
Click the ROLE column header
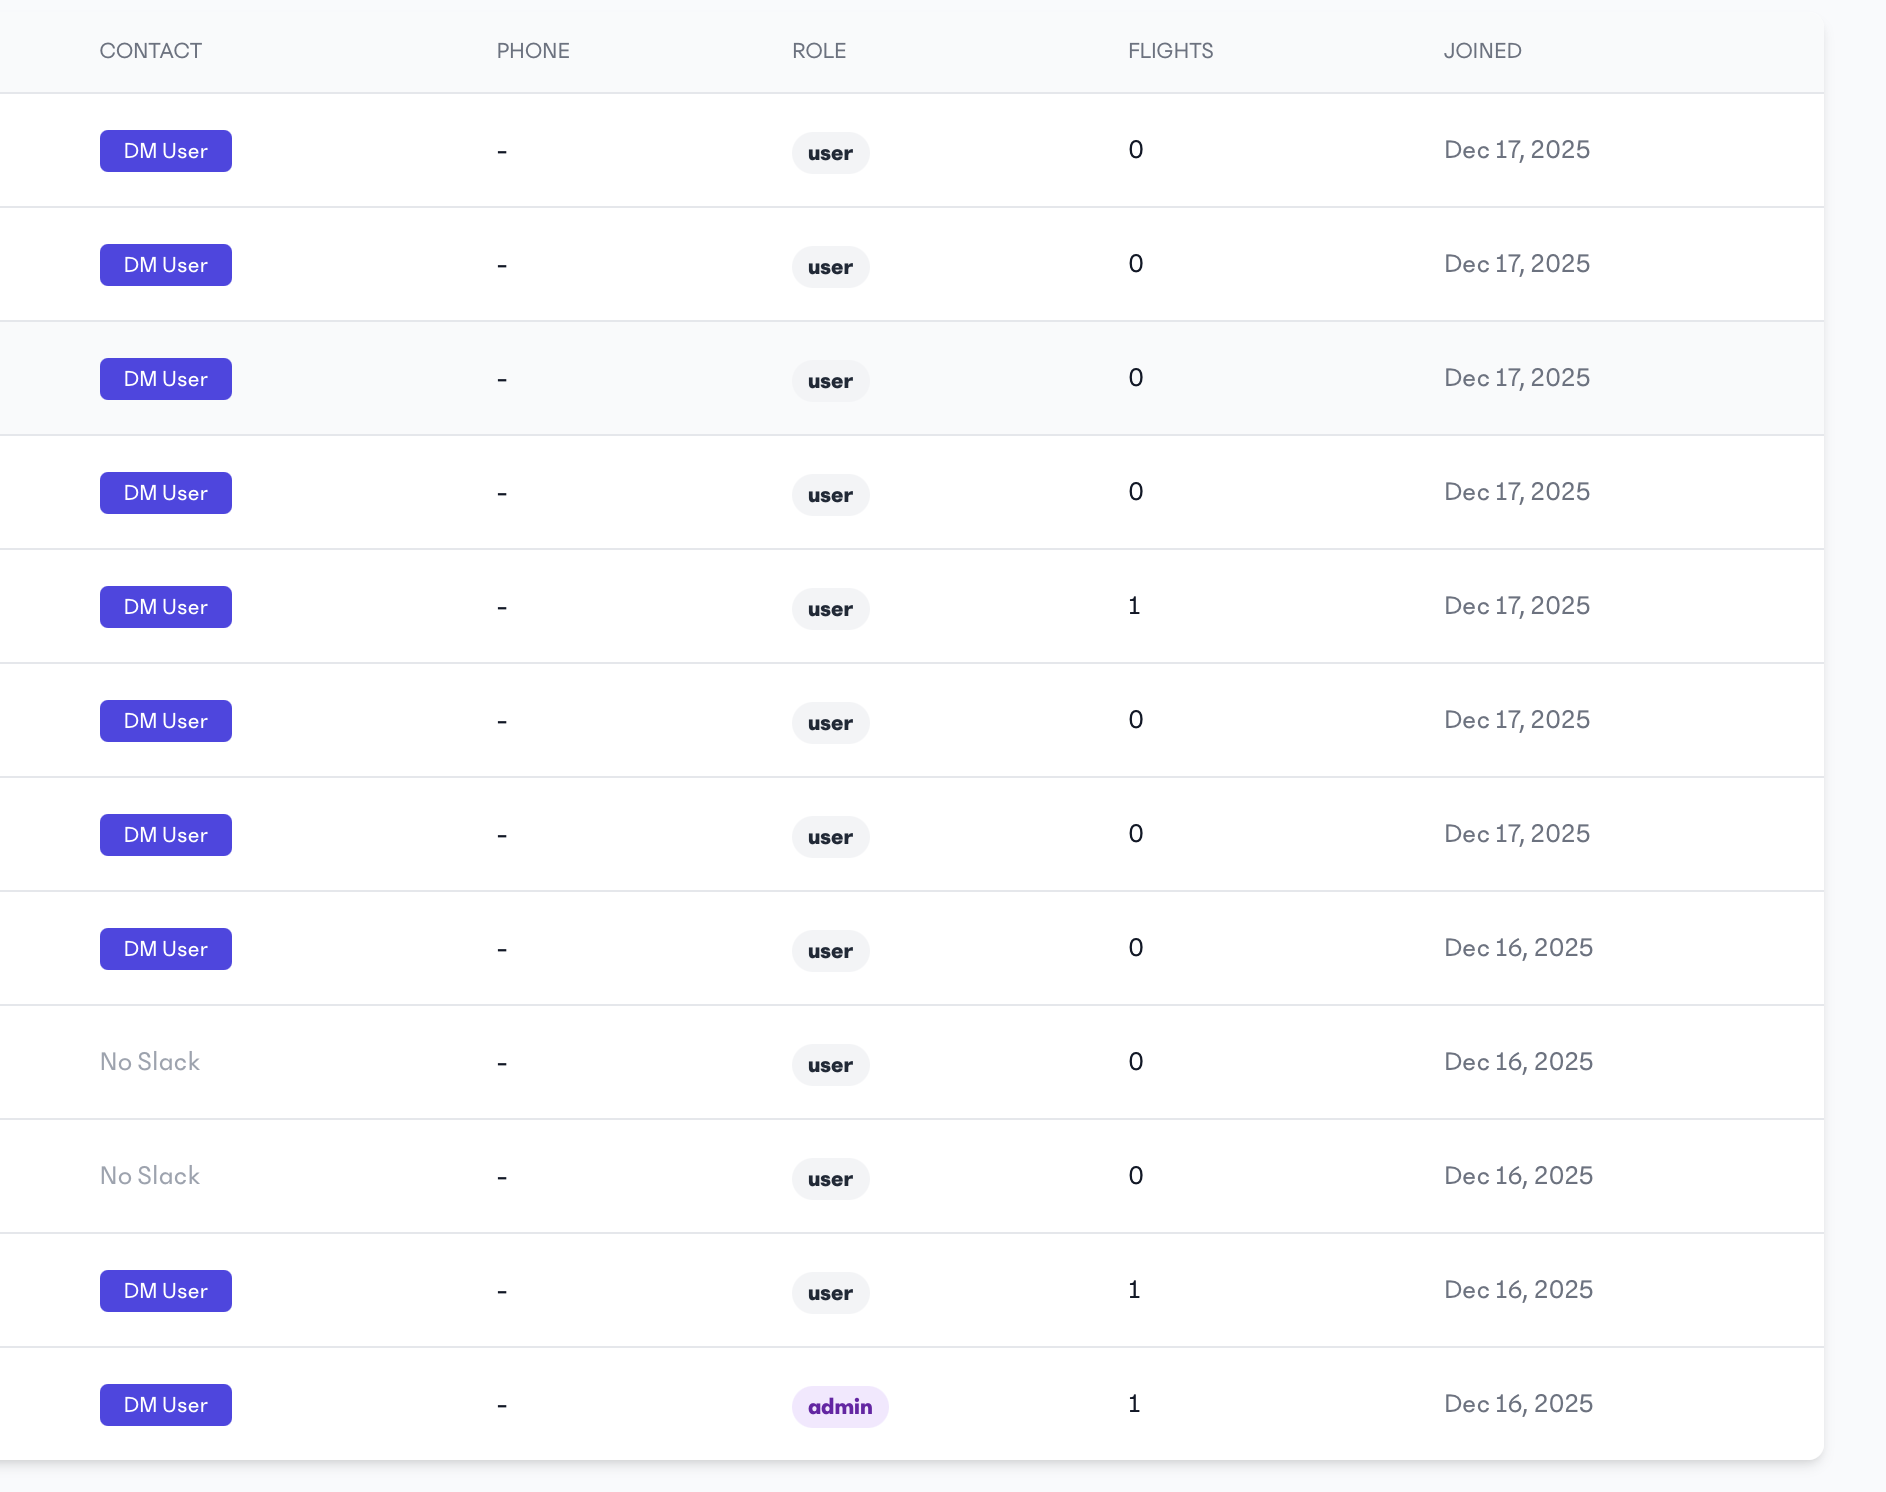[819, 51]
